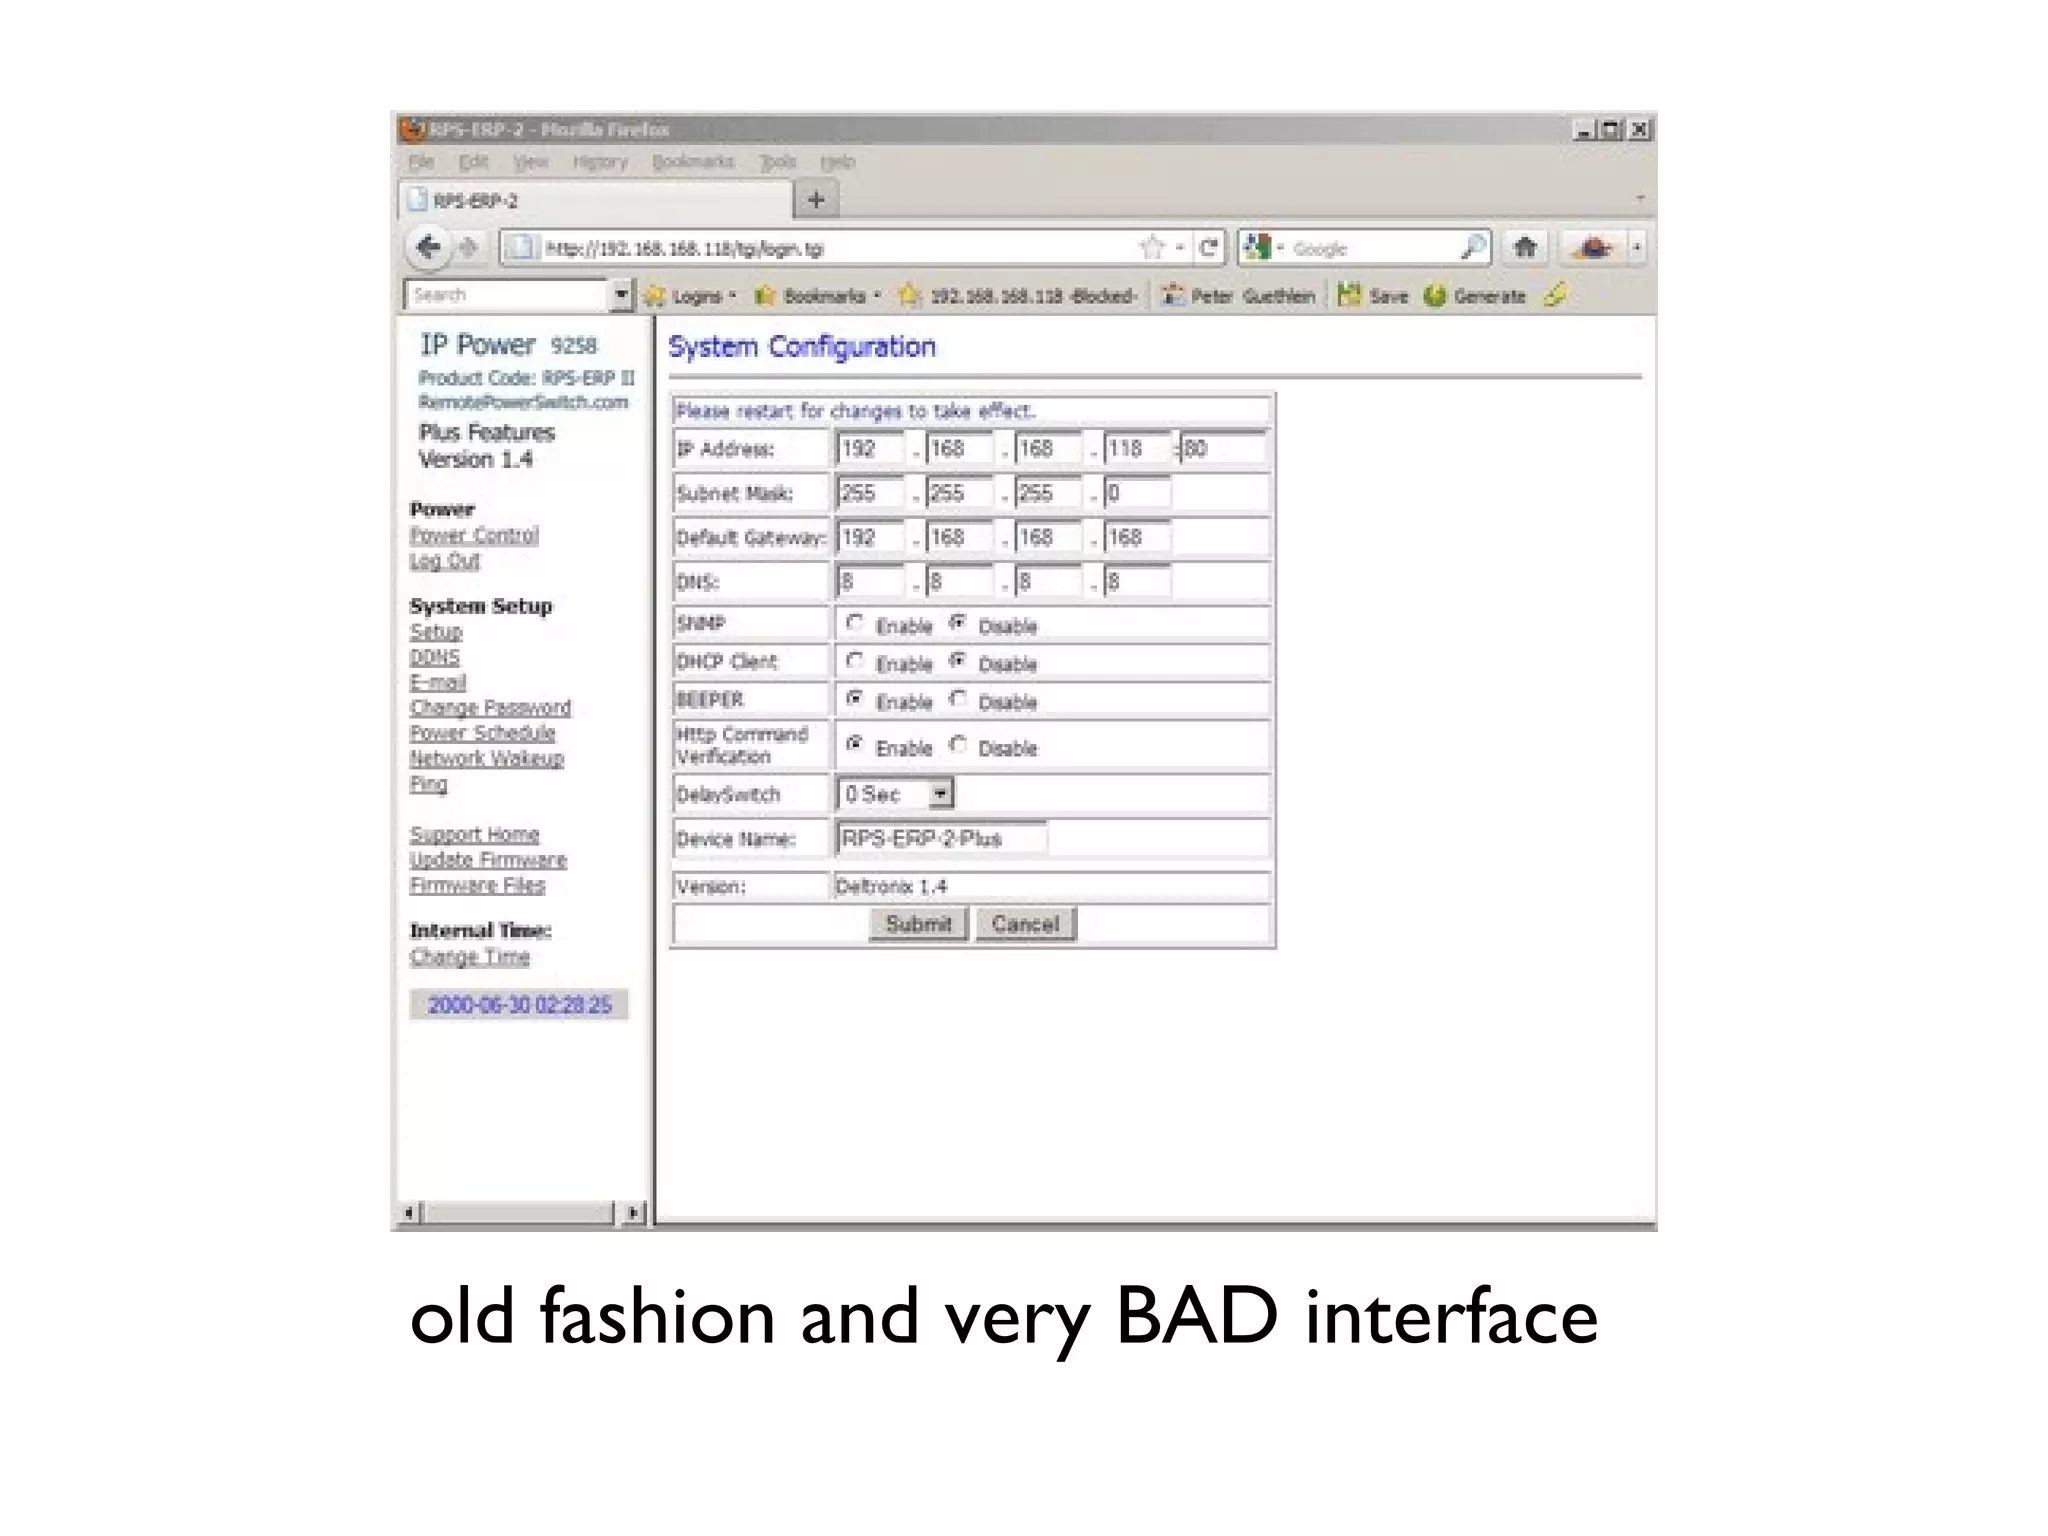Image resolution: width=2048 pixels, height=1536 pixels.
Task: Click the Google search engine icon
Action: point(1257,247)
